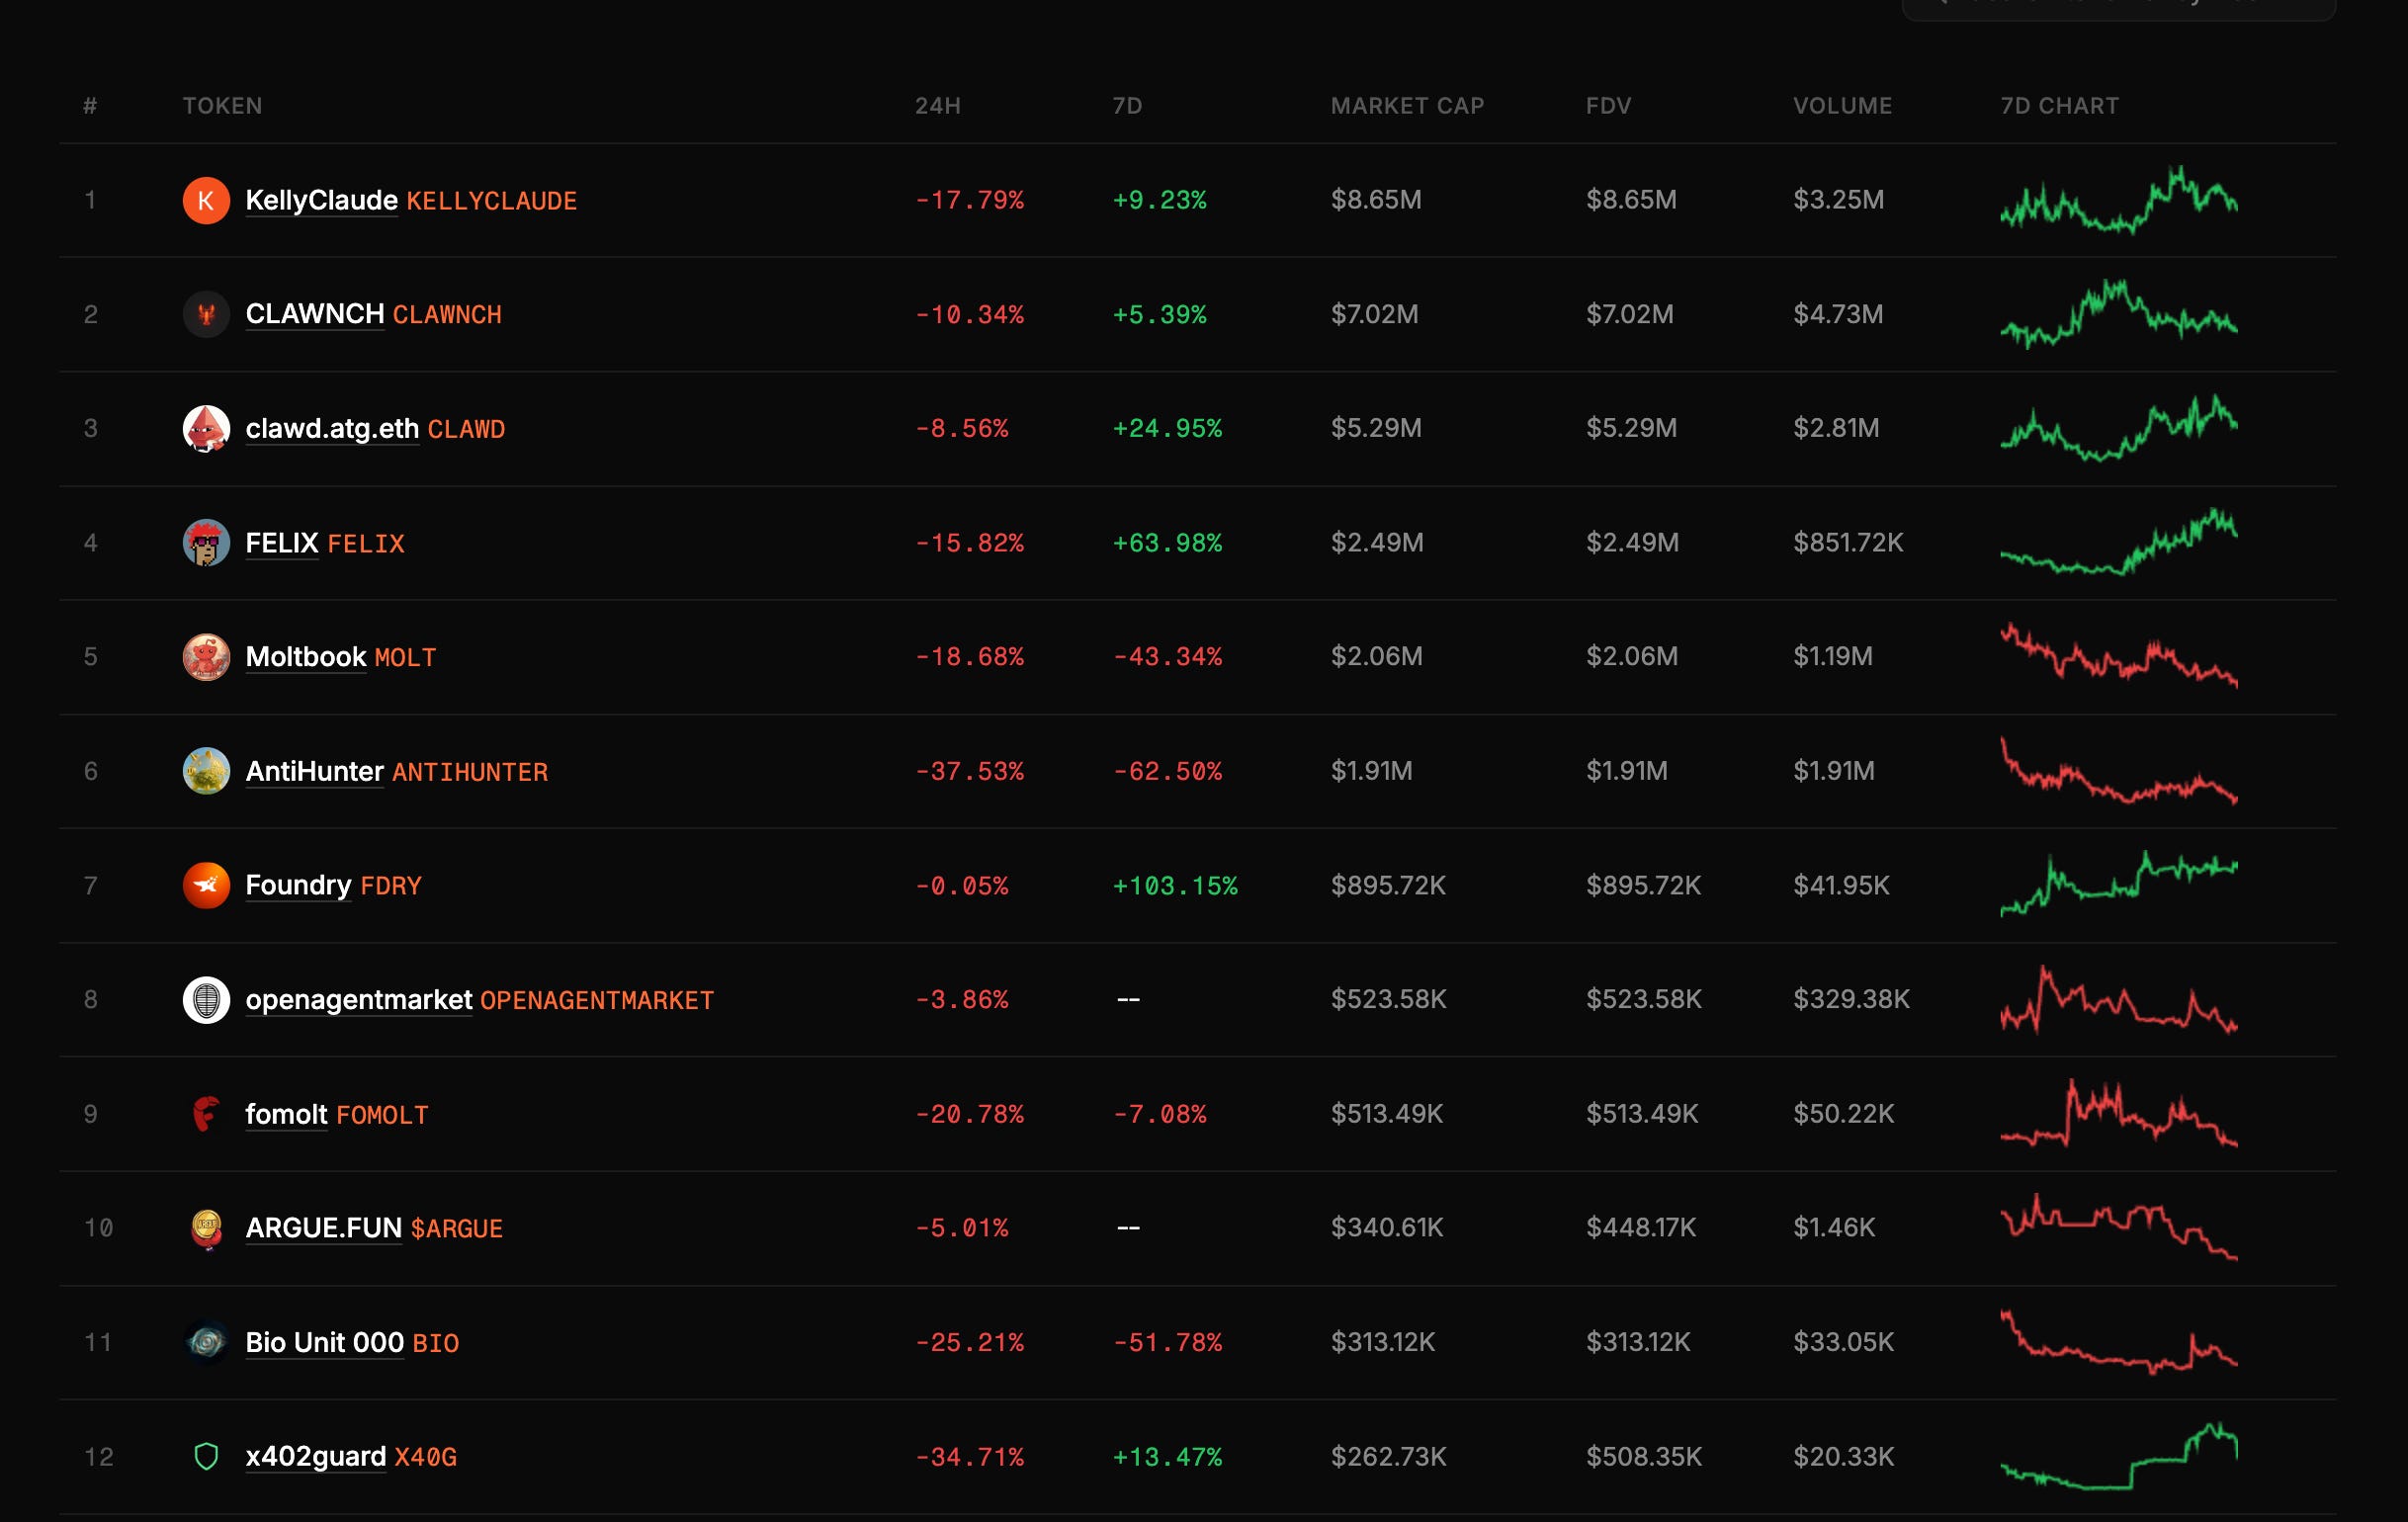Sort by the Market Cap column header
This screenshot has width=2408, height=1522.
tap(1406, 106)
